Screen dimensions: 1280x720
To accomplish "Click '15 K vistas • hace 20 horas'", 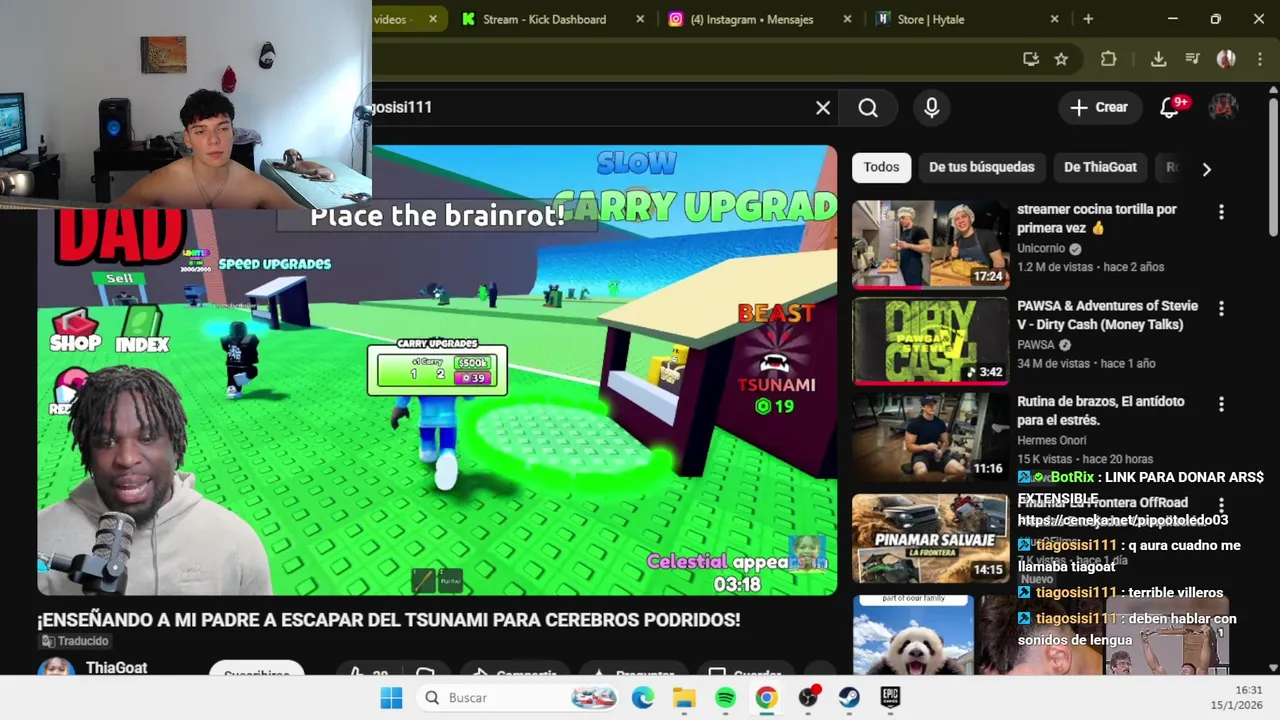I will (x=1085, y=459).
